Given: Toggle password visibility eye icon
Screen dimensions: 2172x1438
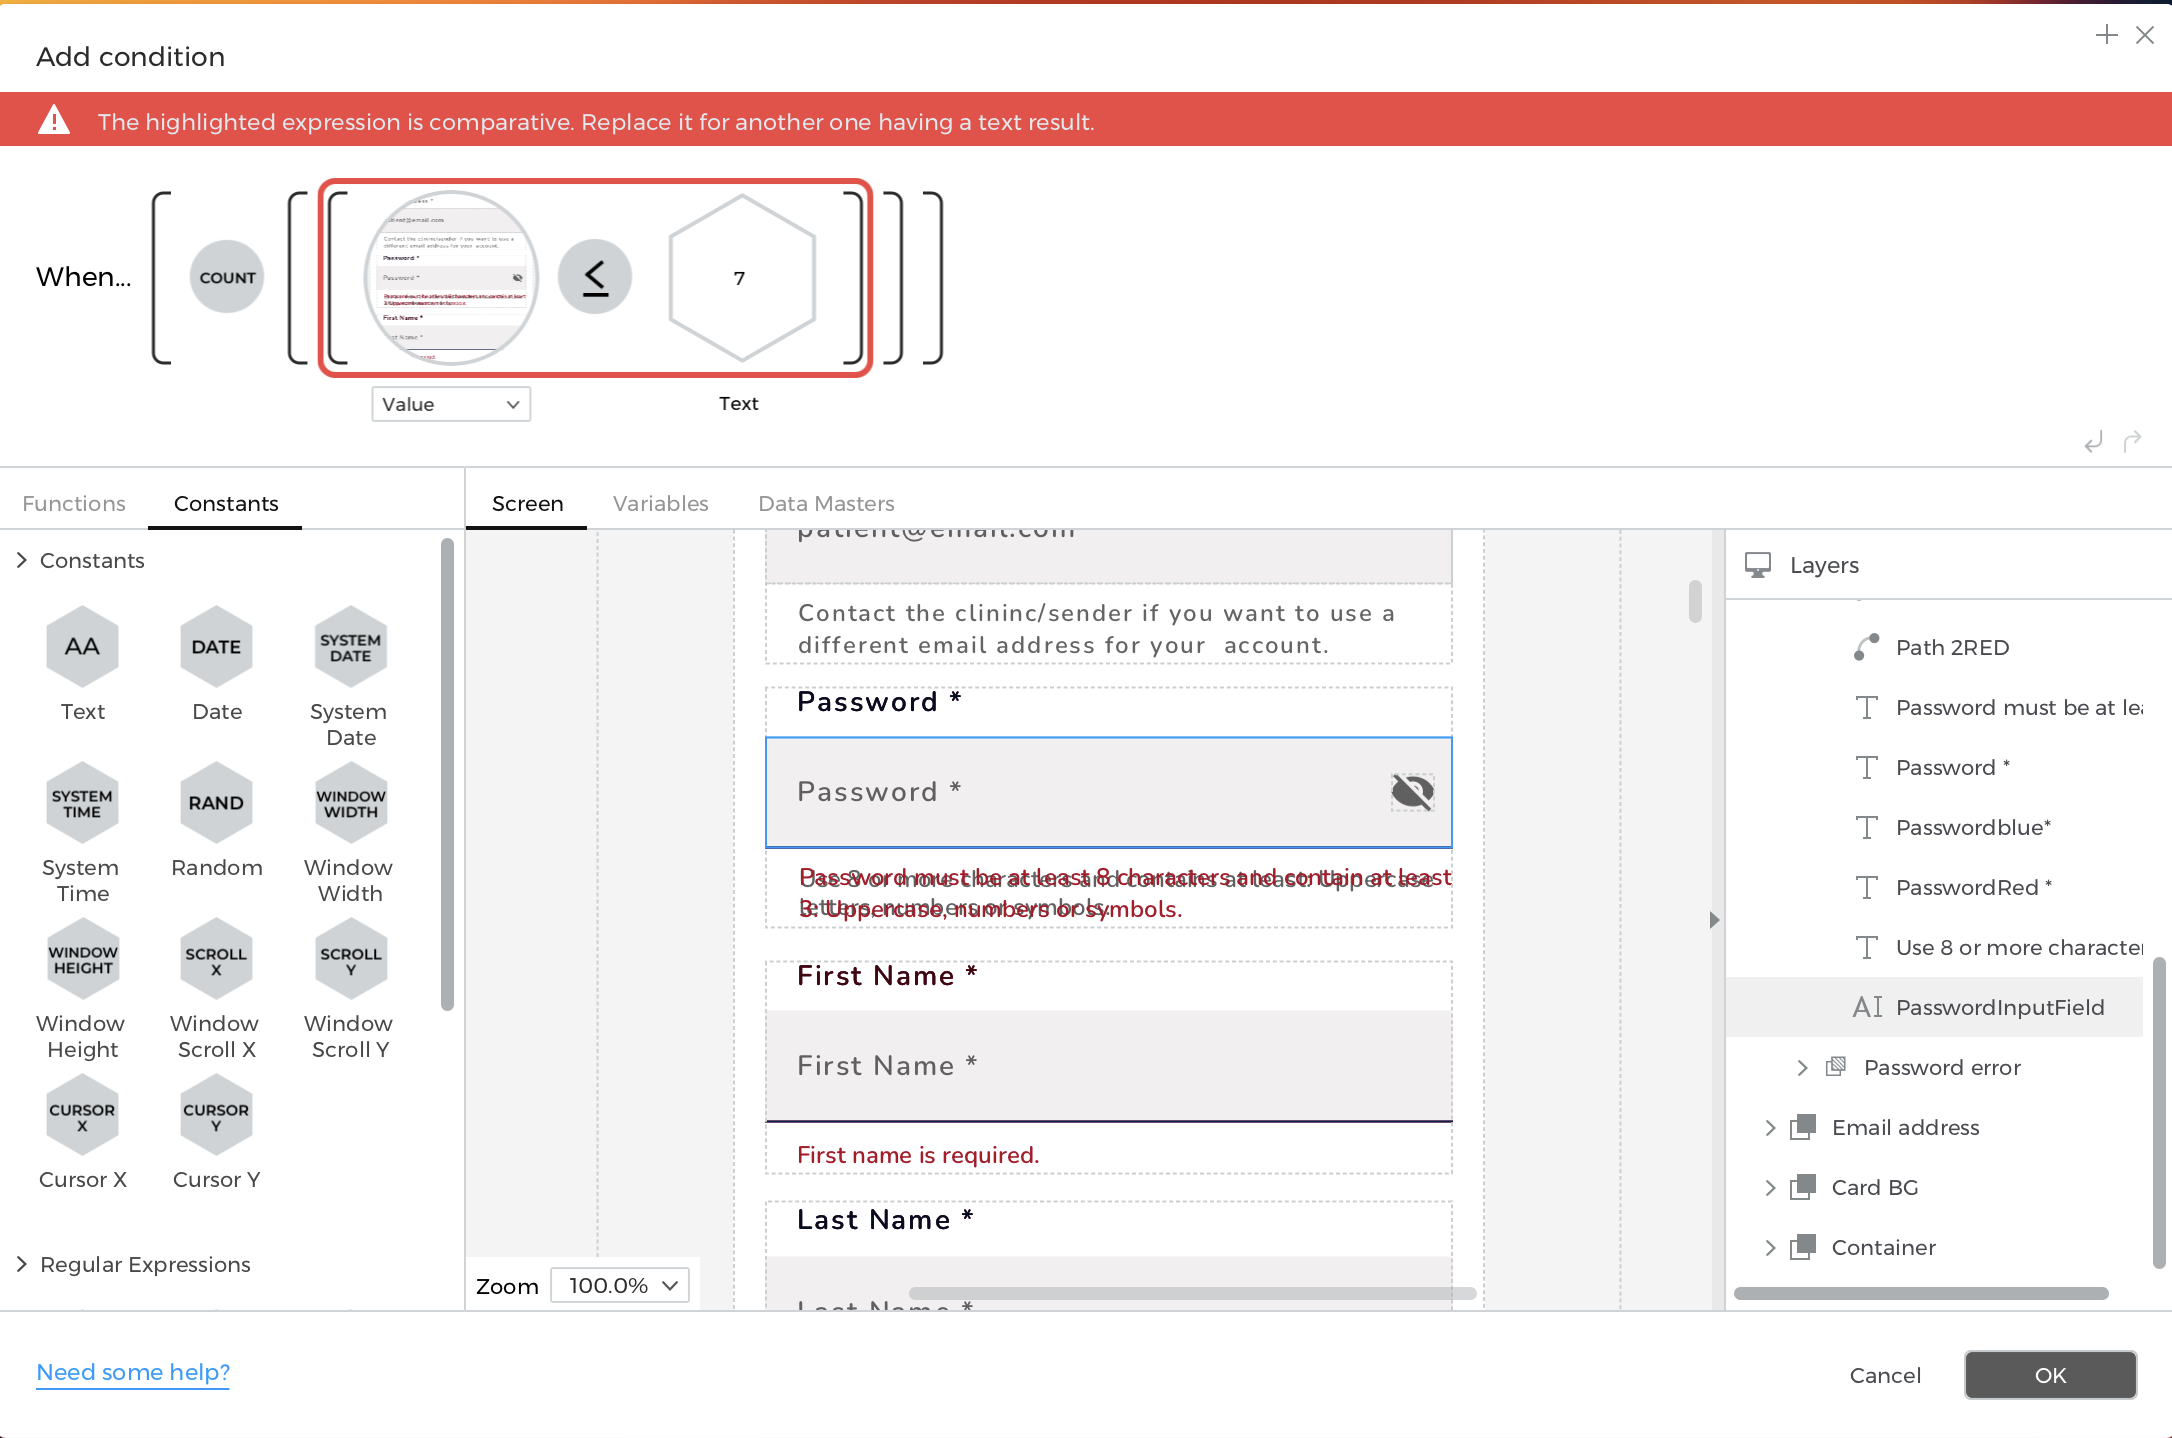Looking at the screenshot, I should 1412,792.
